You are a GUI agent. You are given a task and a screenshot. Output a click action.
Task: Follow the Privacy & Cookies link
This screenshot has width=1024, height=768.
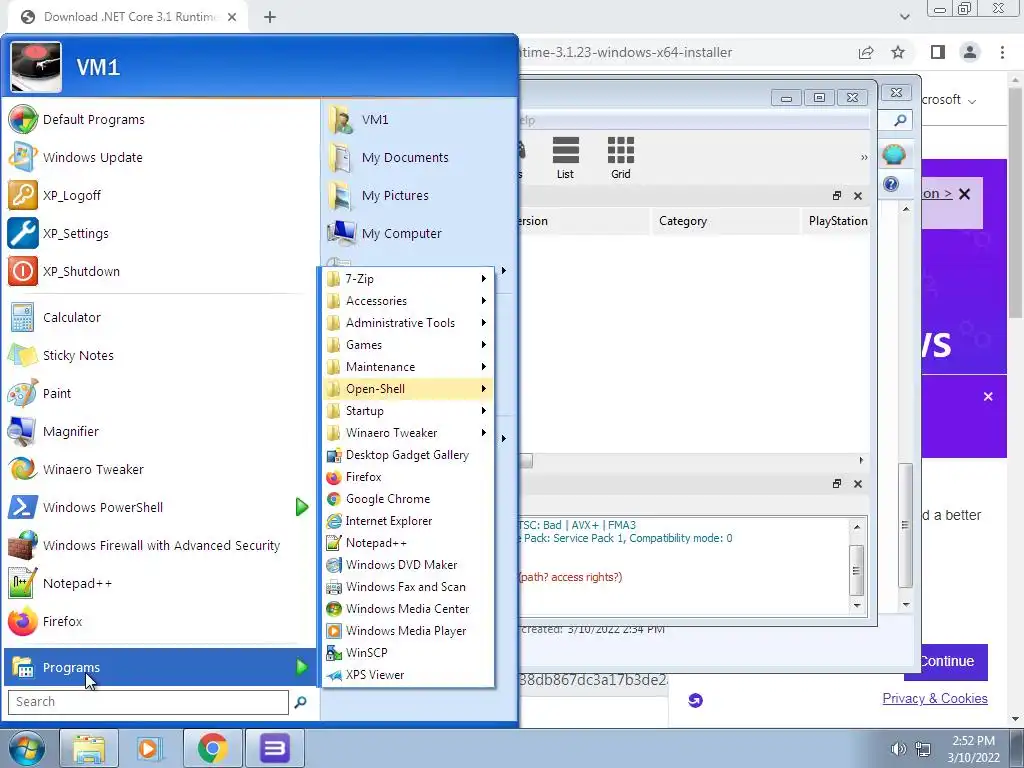[x=935, y=698]
